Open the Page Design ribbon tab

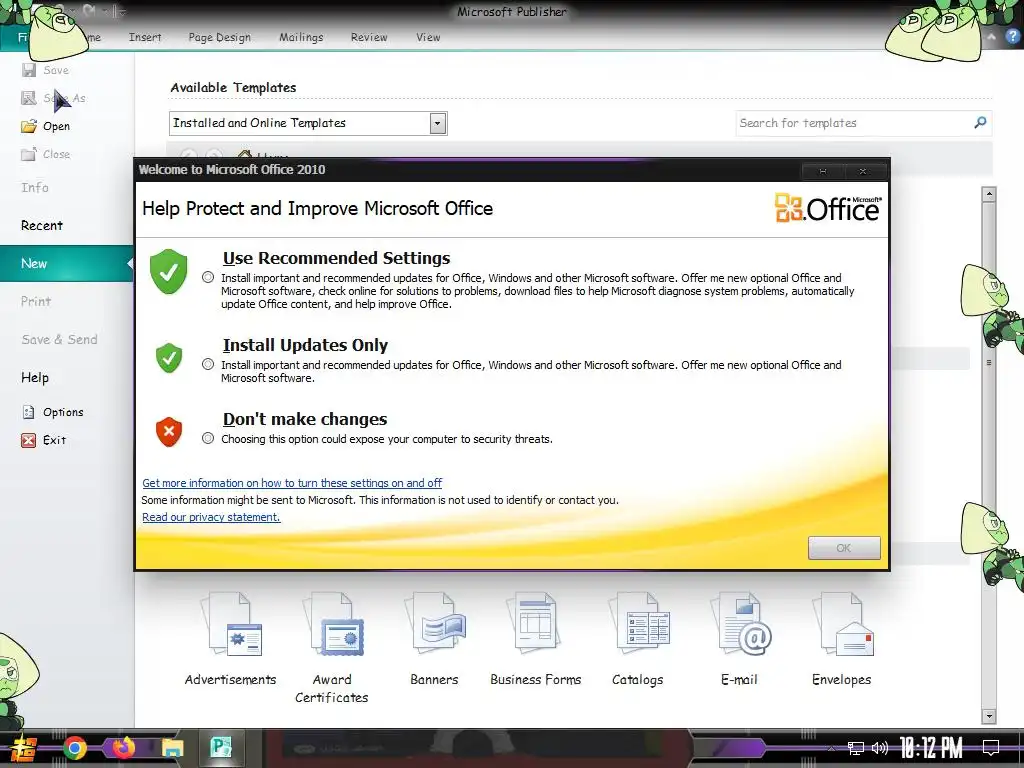click(219, 37)
